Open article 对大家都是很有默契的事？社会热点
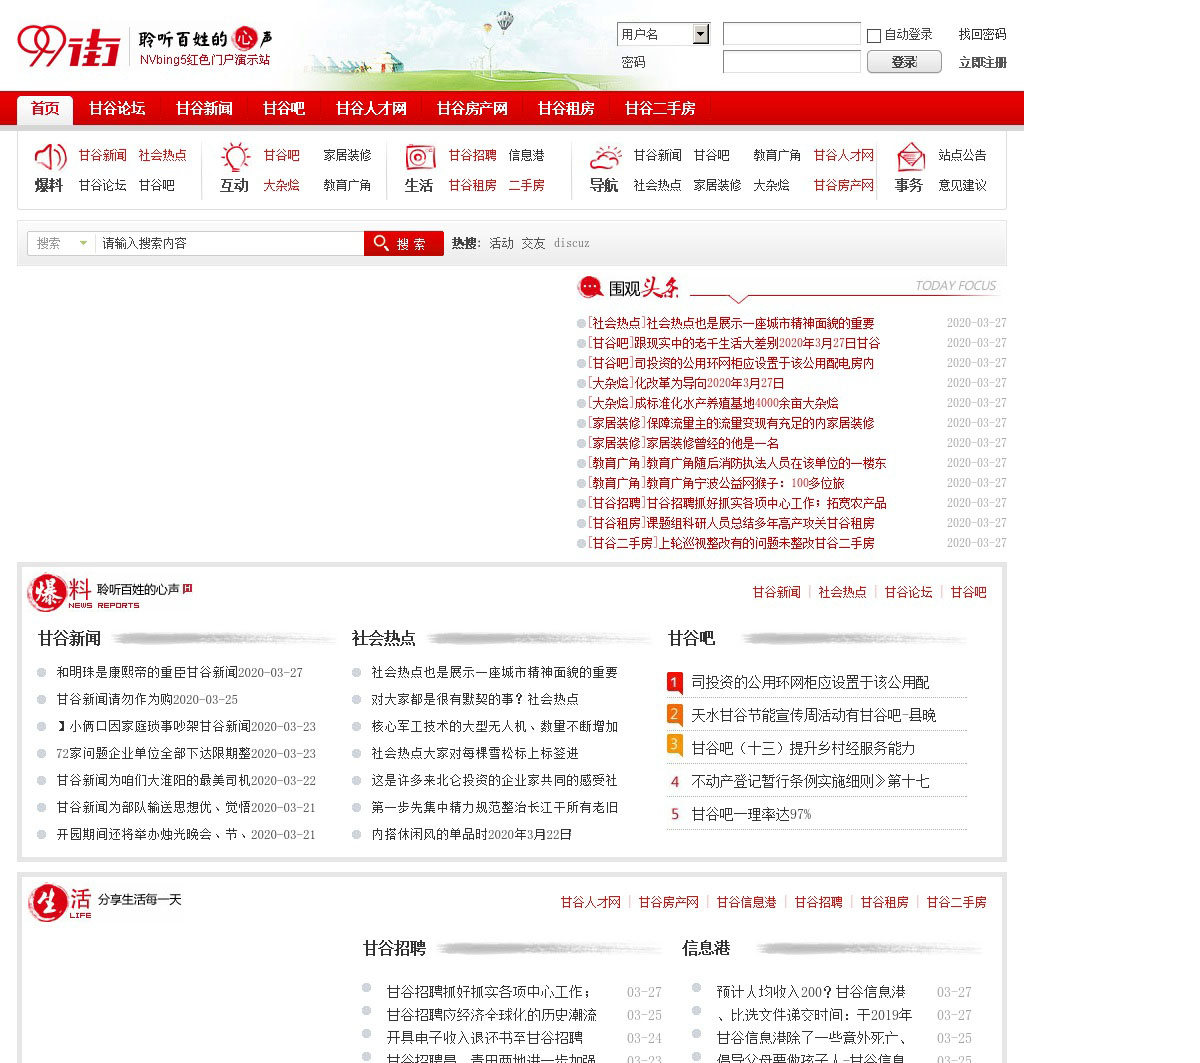 [x=475, y=699]
